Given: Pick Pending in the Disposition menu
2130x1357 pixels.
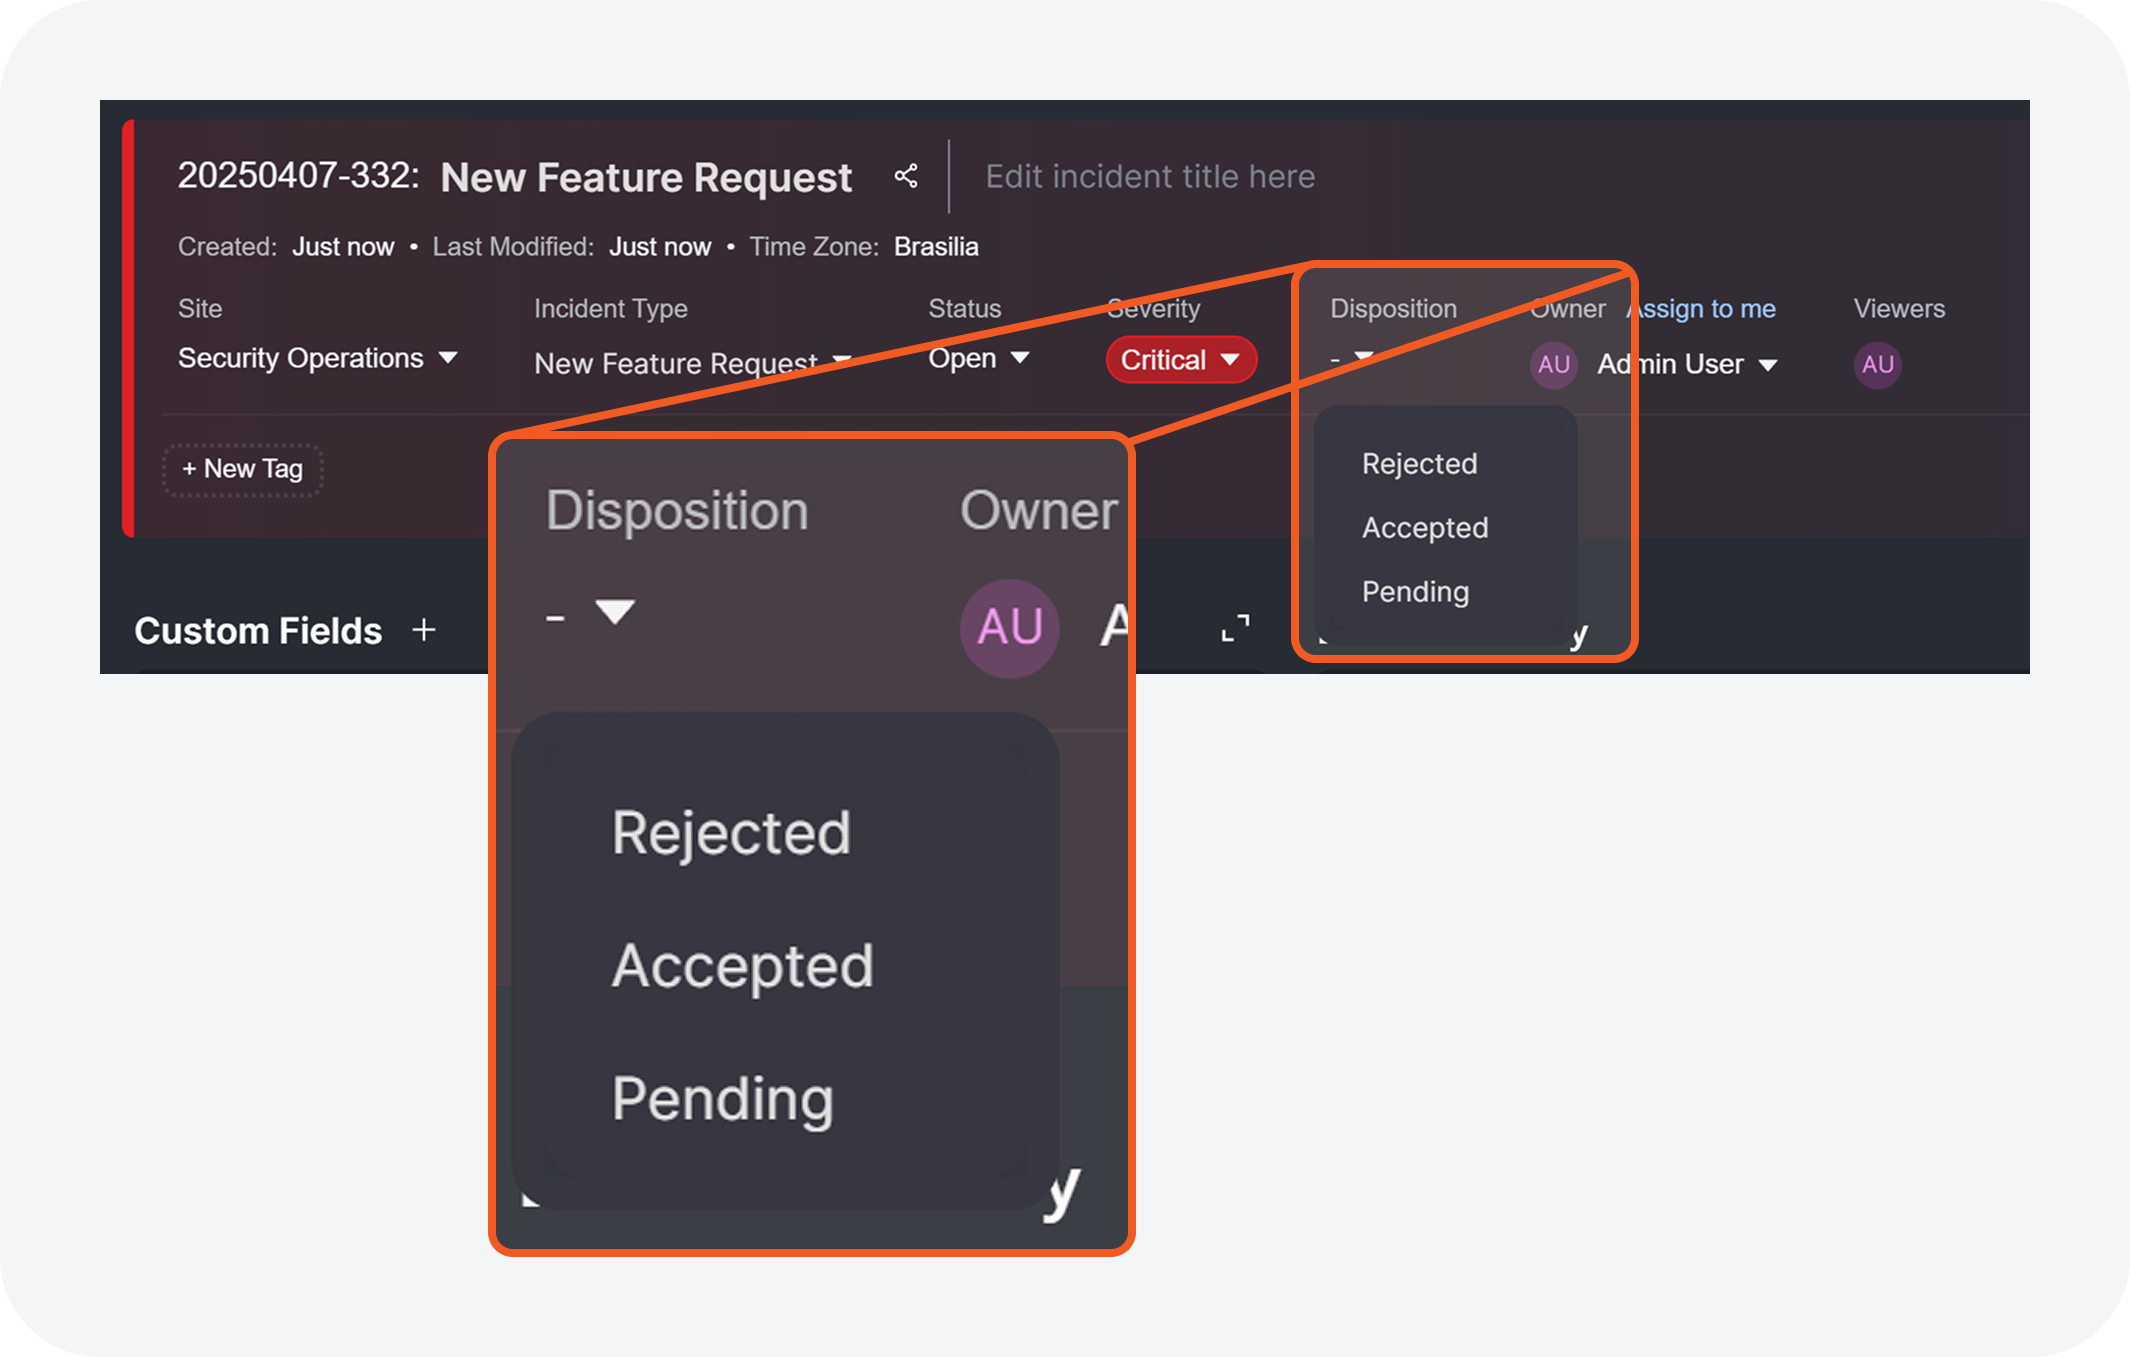Looking at the screenshot, I should [x=1415, y=592].
